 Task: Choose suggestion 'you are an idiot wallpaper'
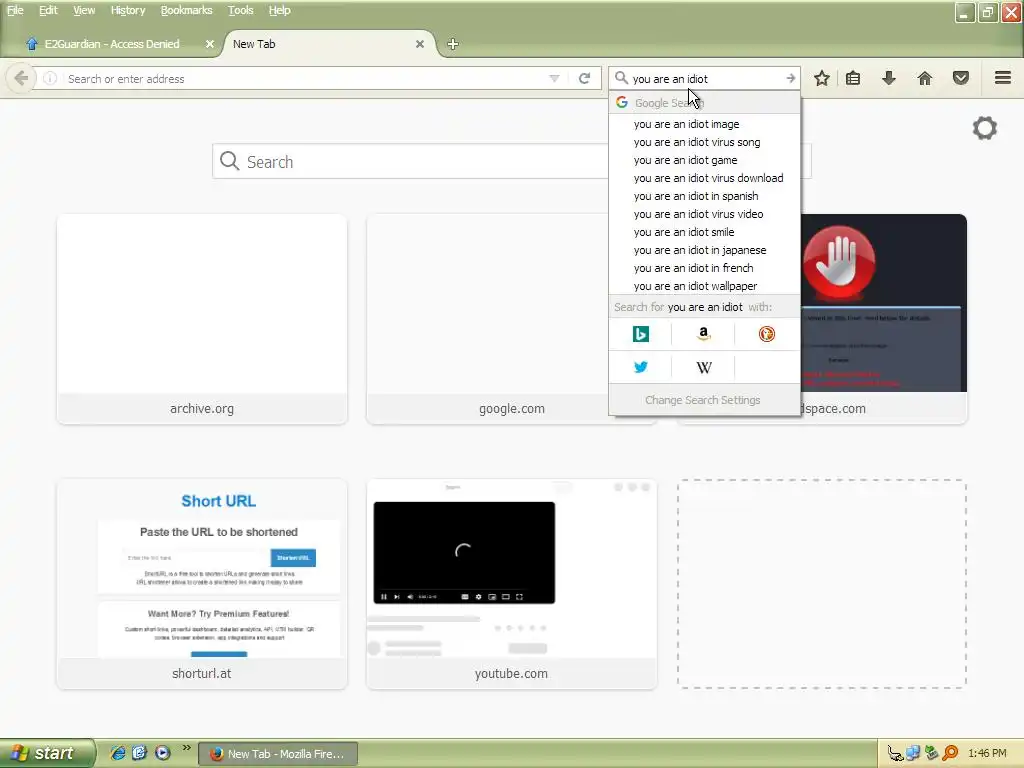tap(704, 286)
